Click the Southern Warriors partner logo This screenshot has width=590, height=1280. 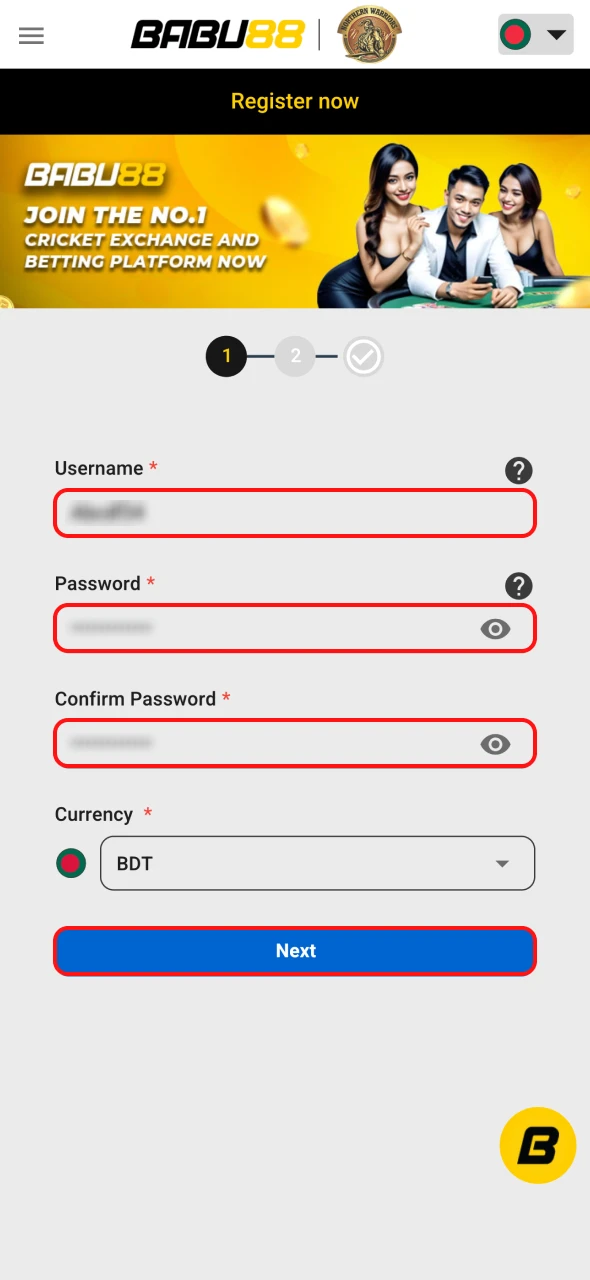(367, 34)
